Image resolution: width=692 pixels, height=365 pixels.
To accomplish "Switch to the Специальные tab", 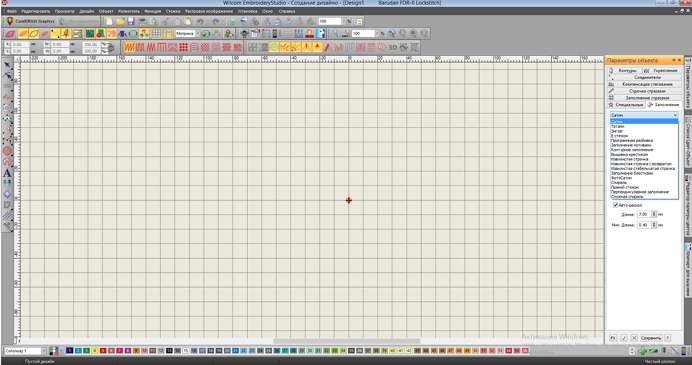I will tap(626, 105).
